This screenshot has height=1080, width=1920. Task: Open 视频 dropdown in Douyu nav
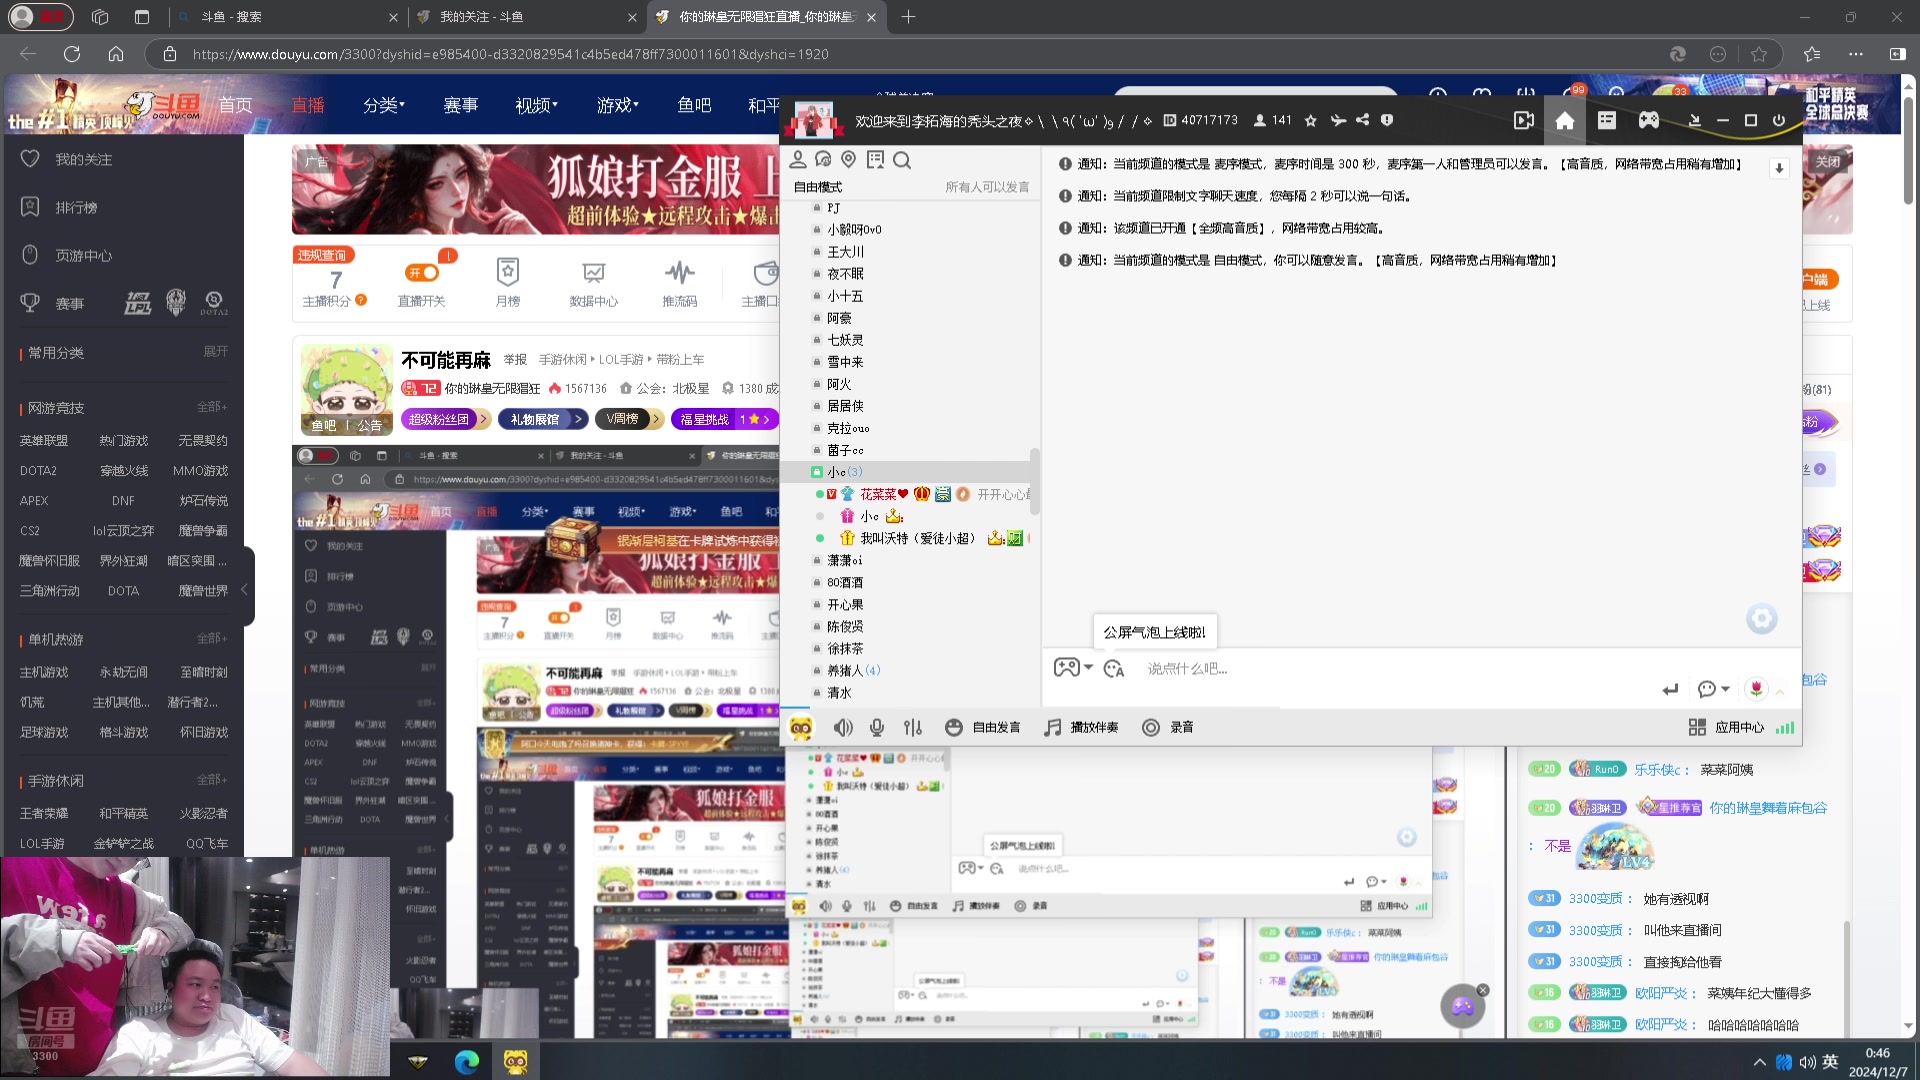pyautogui.click(x=536, y=105)
